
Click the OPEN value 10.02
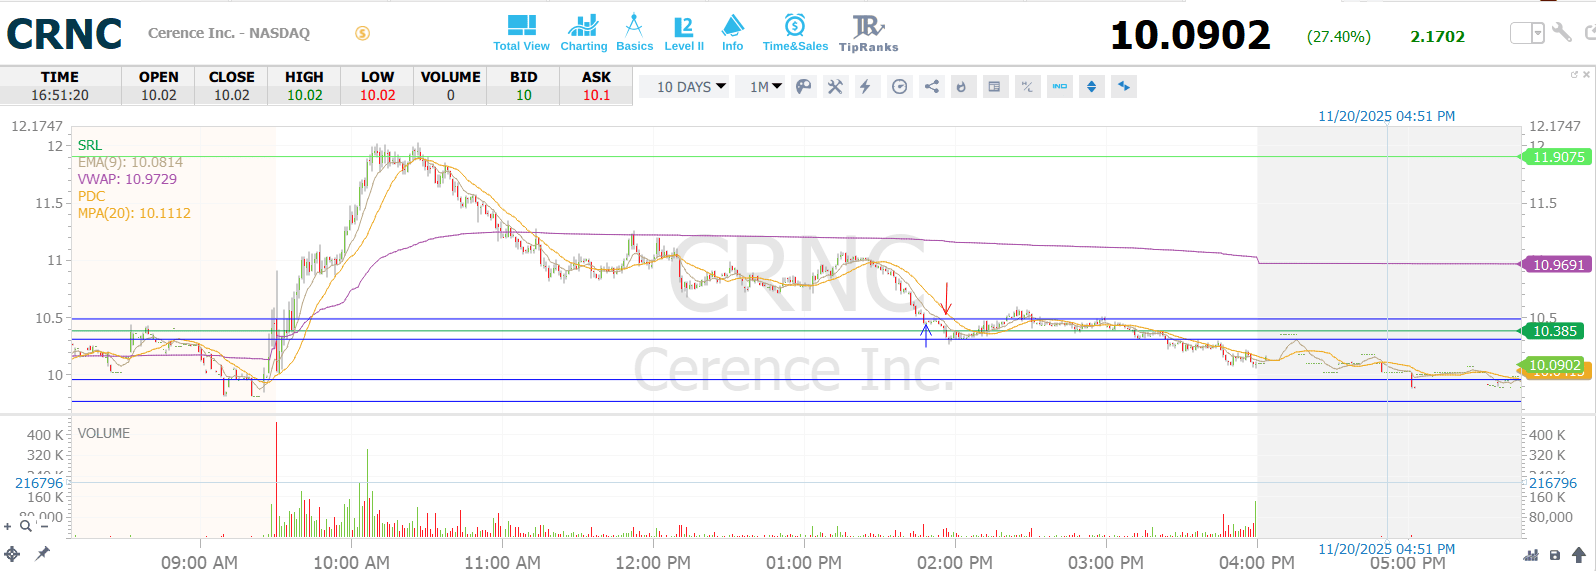(158, 95)
